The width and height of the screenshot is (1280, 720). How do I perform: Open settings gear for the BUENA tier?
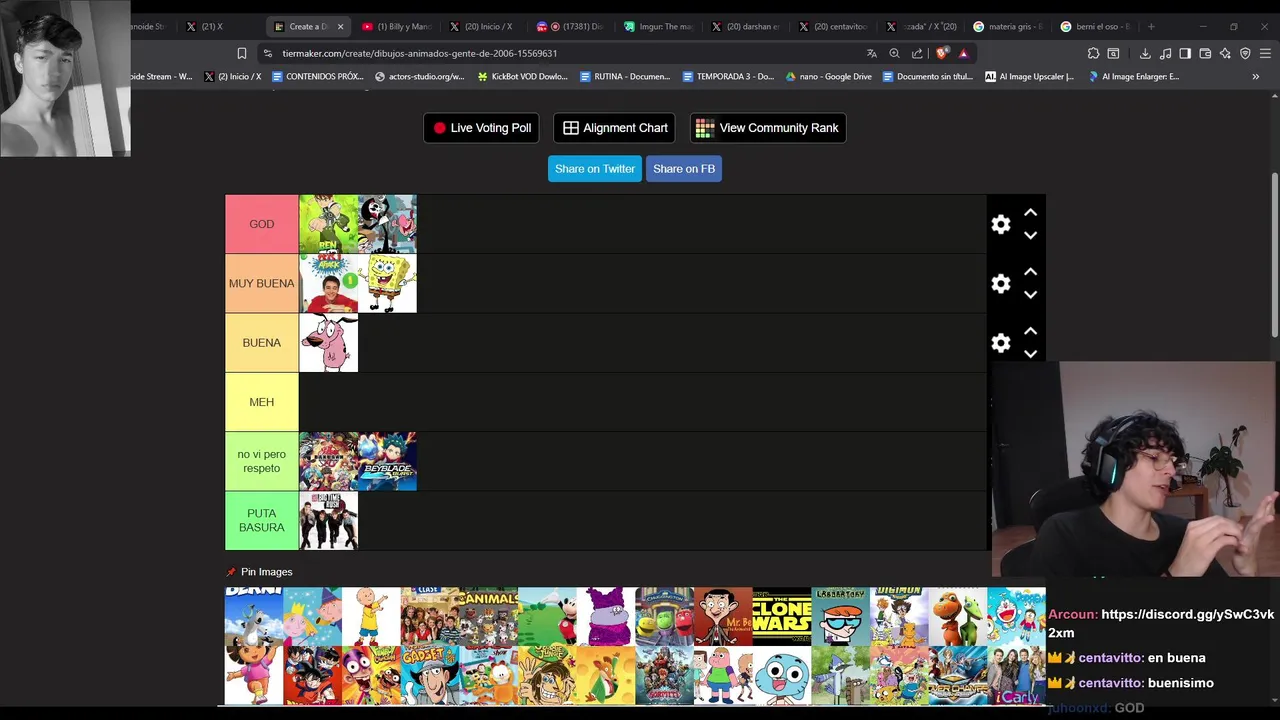point(1001,343)
